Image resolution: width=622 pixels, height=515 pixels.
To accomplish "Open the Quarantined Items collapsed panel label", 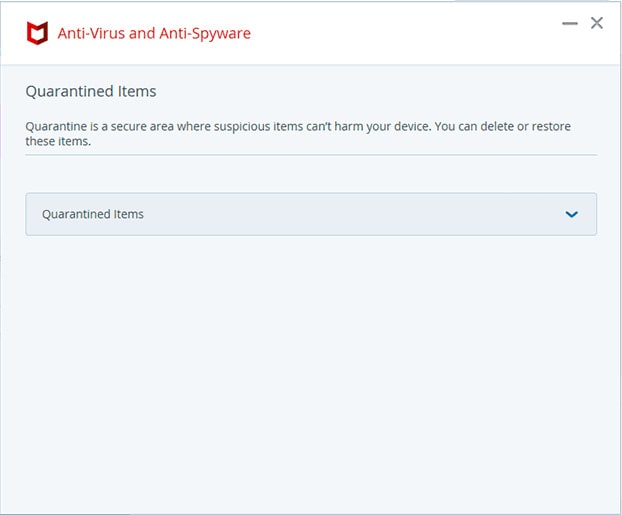I will [x=93, y=214].
